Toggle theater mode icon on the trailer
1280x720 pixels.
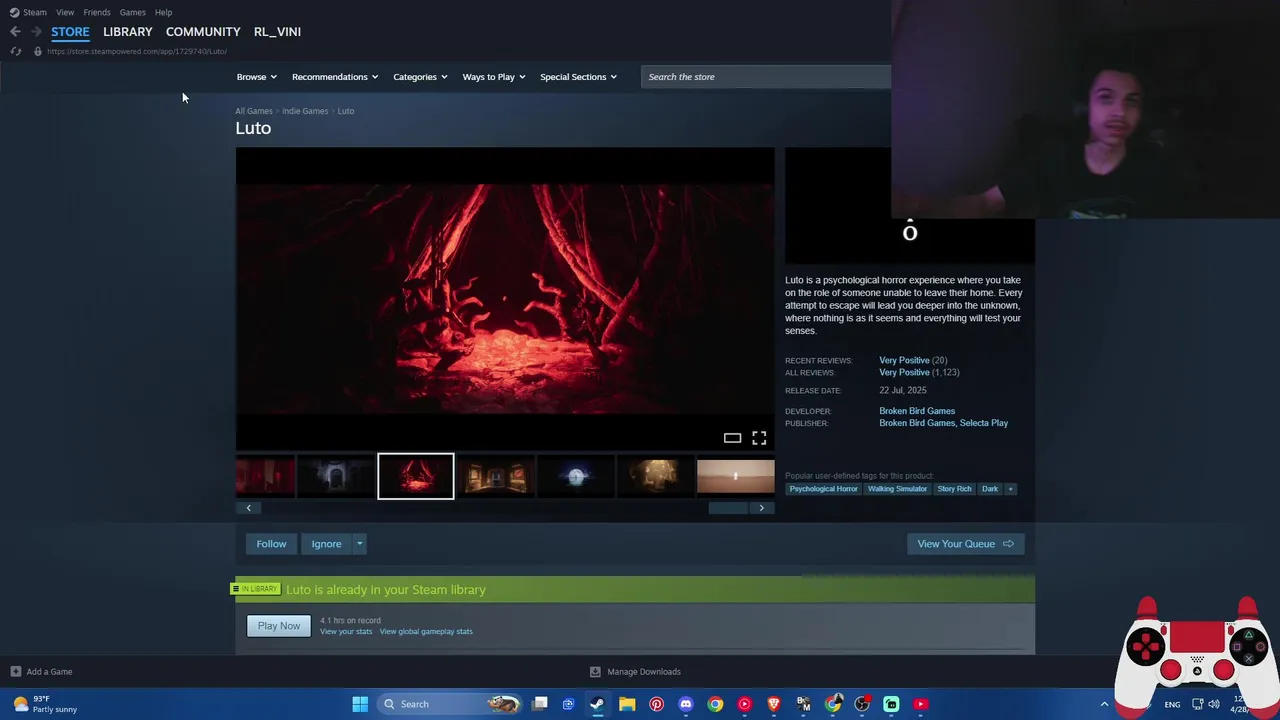[x=732, y=438]
